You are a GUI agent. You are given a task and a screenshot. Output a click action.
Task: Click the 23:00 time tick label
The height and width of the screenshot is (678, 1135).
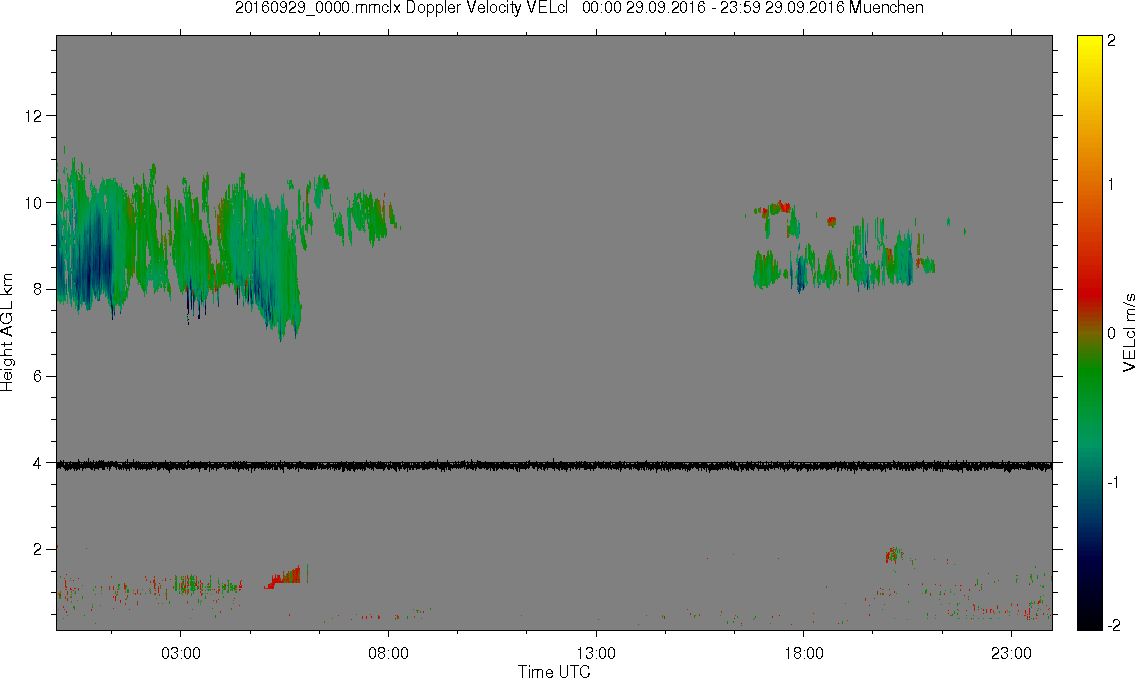click(1011, 653)
